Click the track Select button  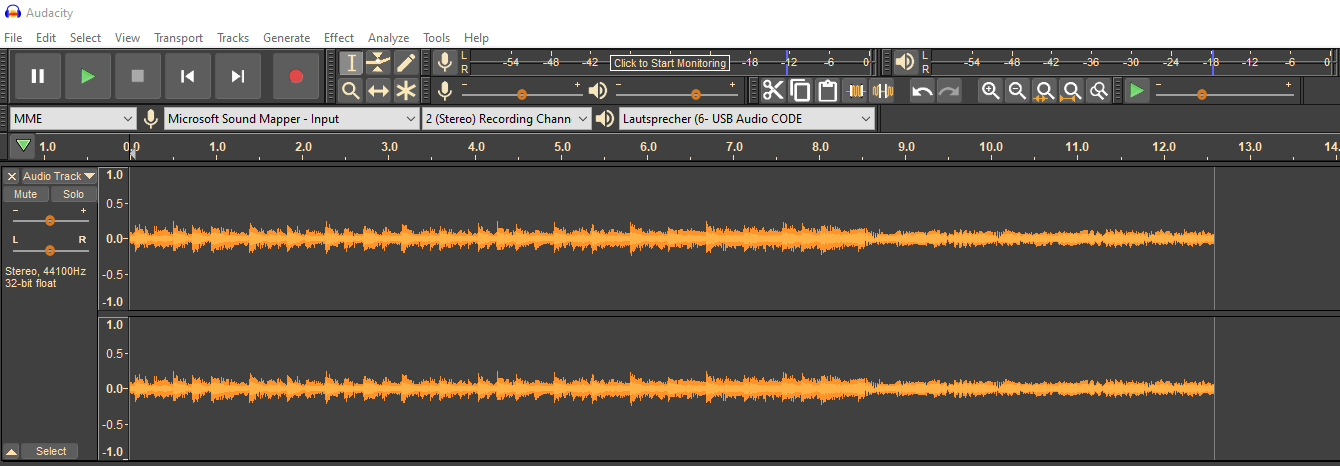(51, 451)
